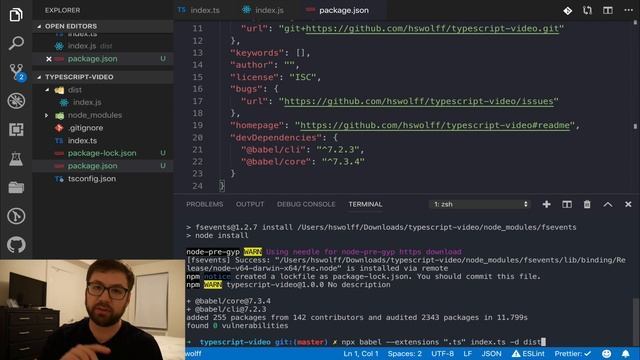Screen dimensions: 640x360
Task: Select the terminal shell dropdown 1: zsh
Action: (480, 204)
